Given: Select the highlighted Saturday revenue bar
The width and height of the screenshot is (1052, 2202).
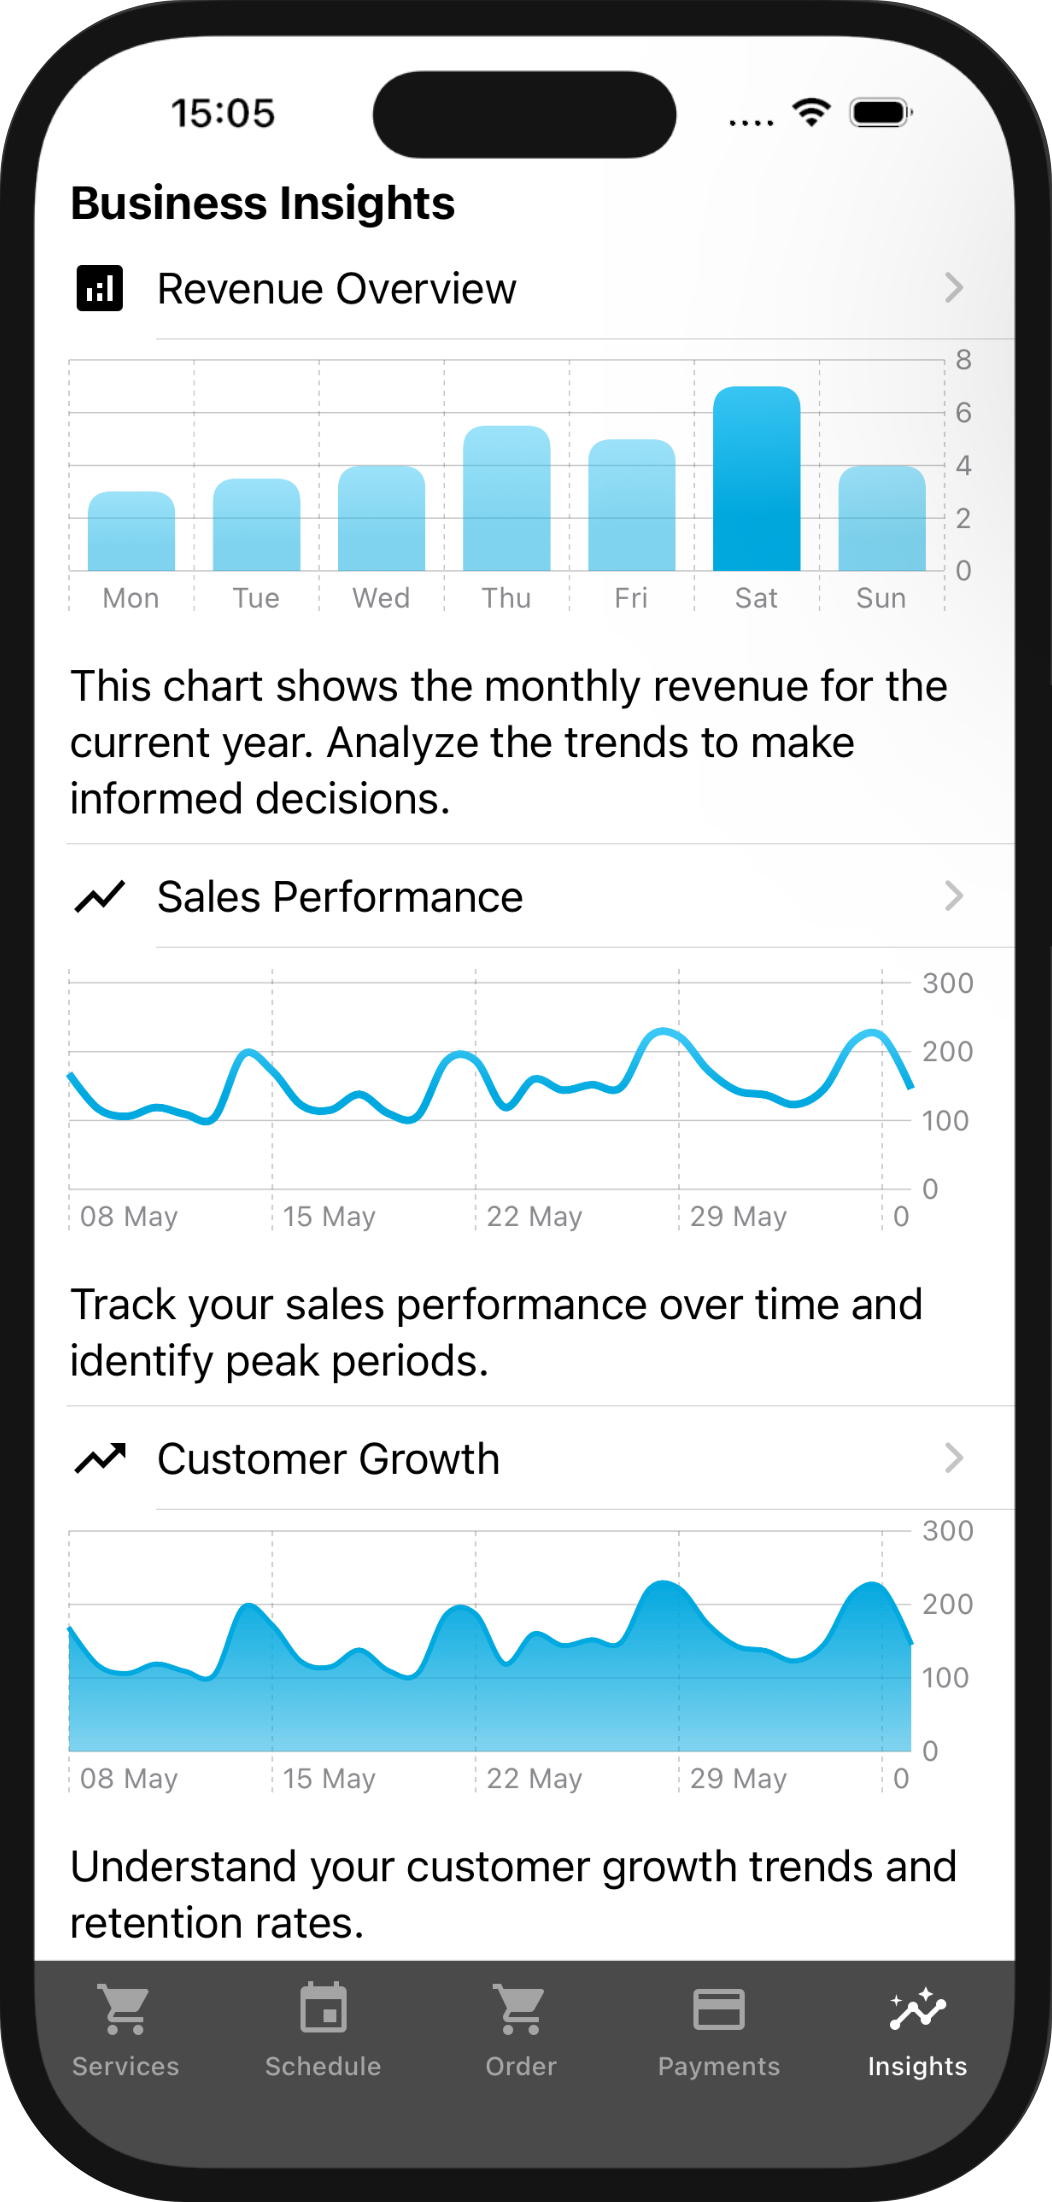Looking at the screenshot, I should tap(756, 479).
